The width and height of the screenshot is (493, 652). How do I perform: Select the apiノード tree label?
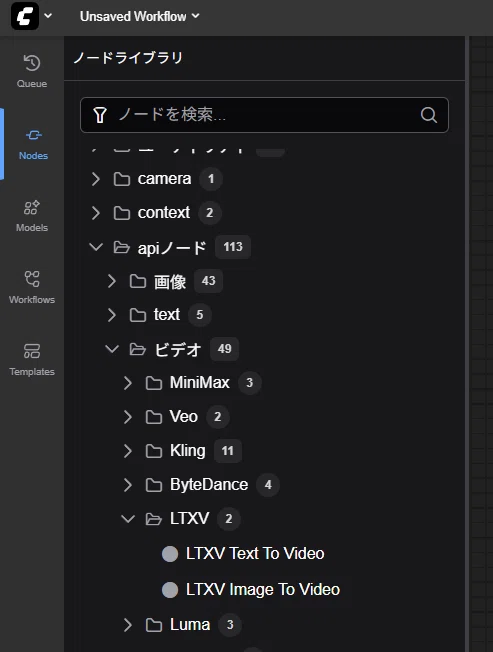[172, 247]
